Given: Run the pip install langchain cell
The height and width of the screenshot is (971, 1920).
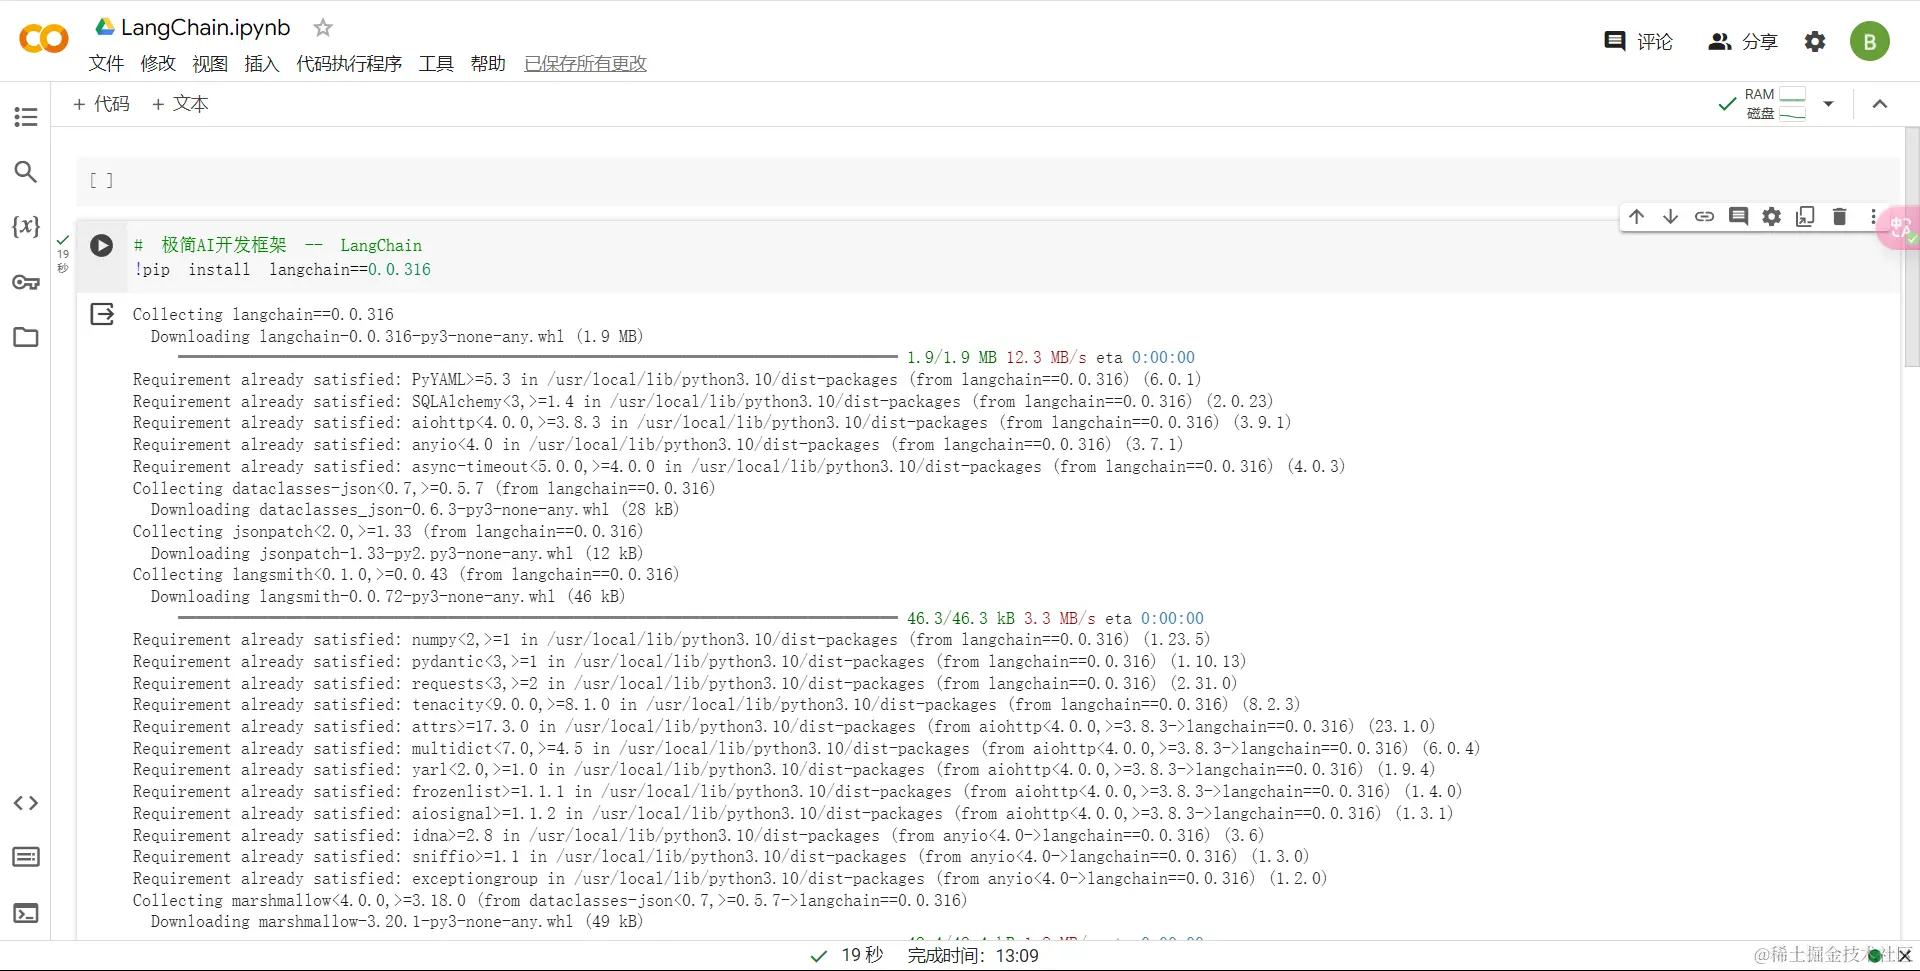Looking at the screenshot, I should (x=102, y=246).
